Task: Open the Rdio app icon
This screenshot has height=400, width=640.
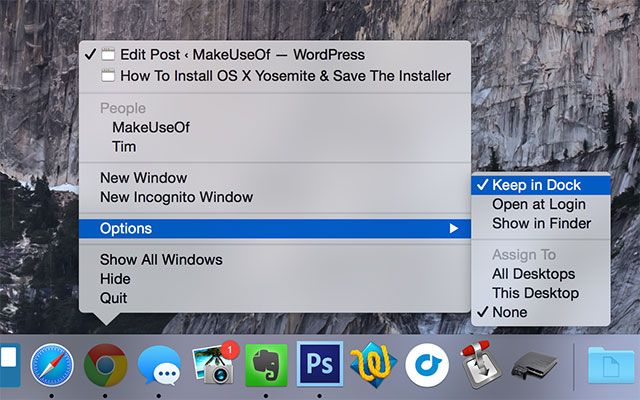Action: (x=427, y=366)
